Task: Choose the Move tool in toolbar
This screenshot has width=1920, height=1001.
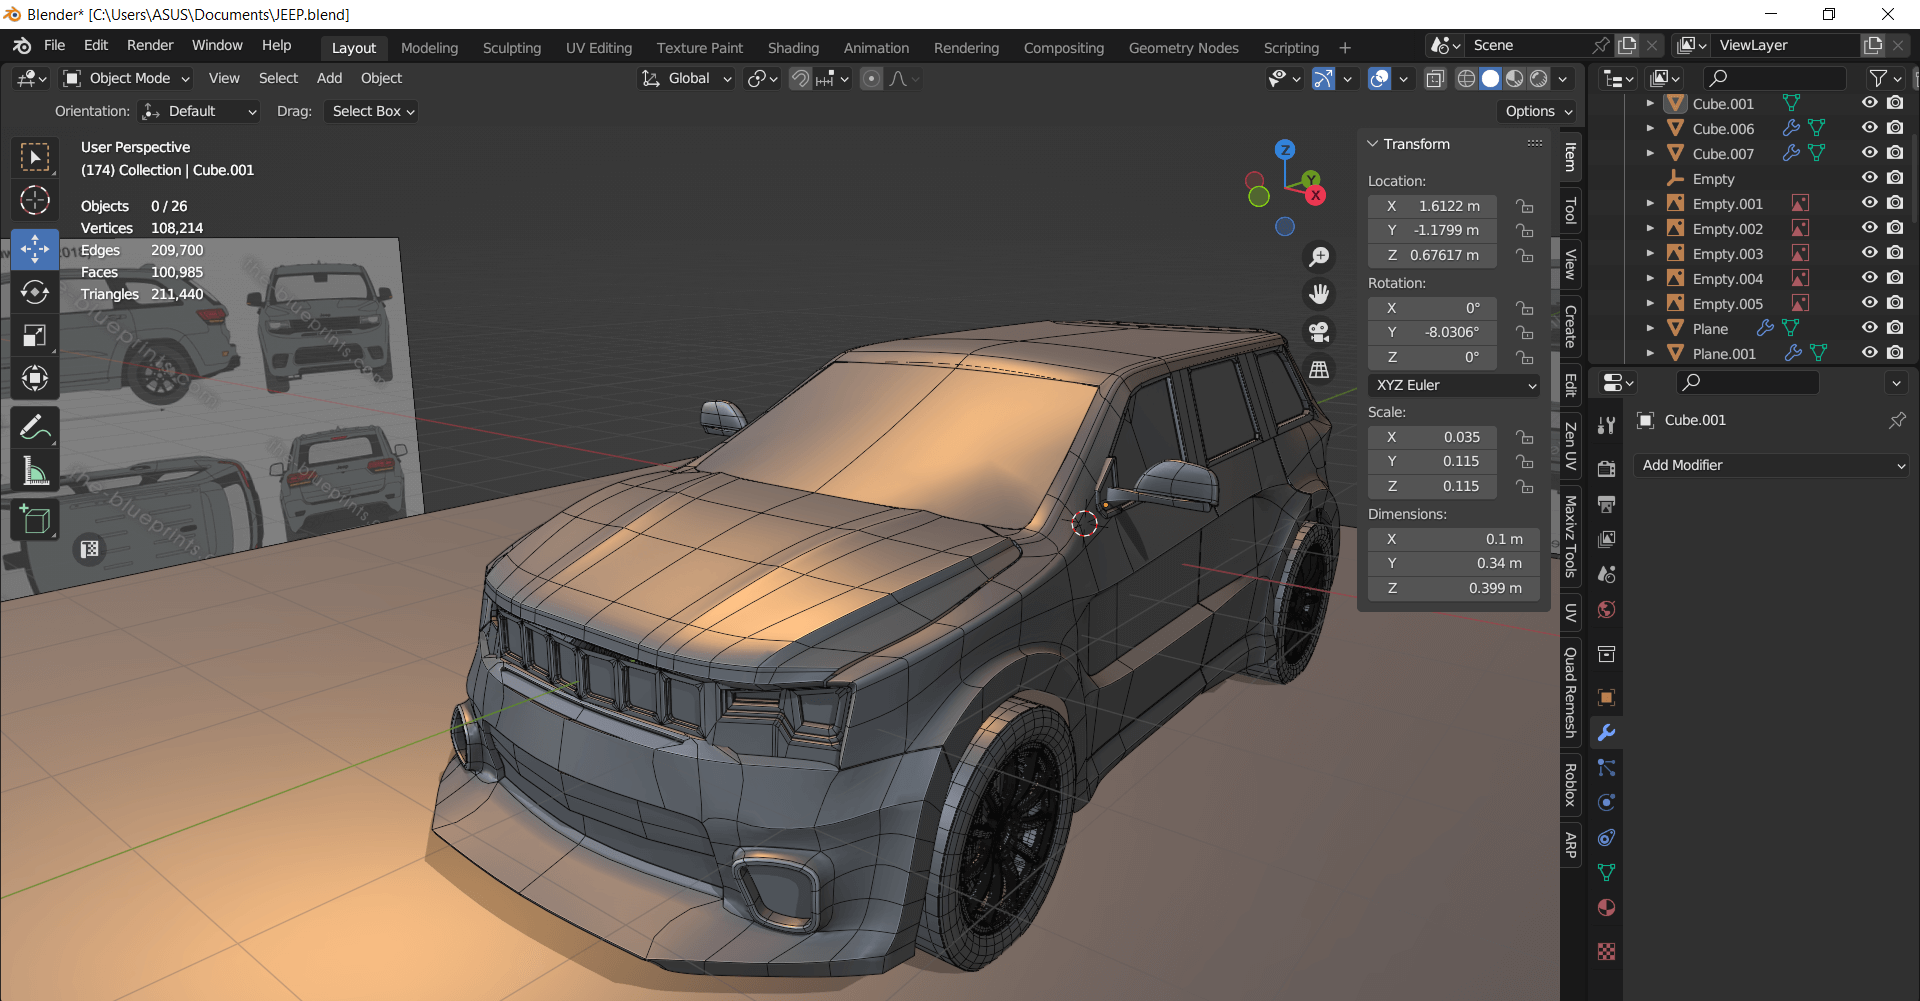Action: tap(35, 249)
